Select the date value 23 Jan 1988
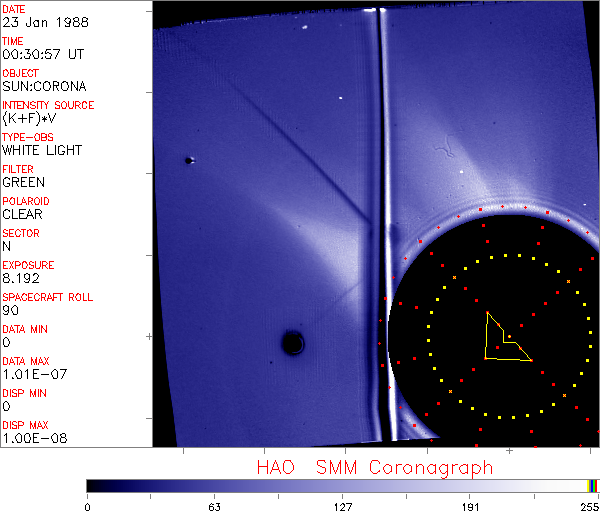600x512 pixels. 36,23
